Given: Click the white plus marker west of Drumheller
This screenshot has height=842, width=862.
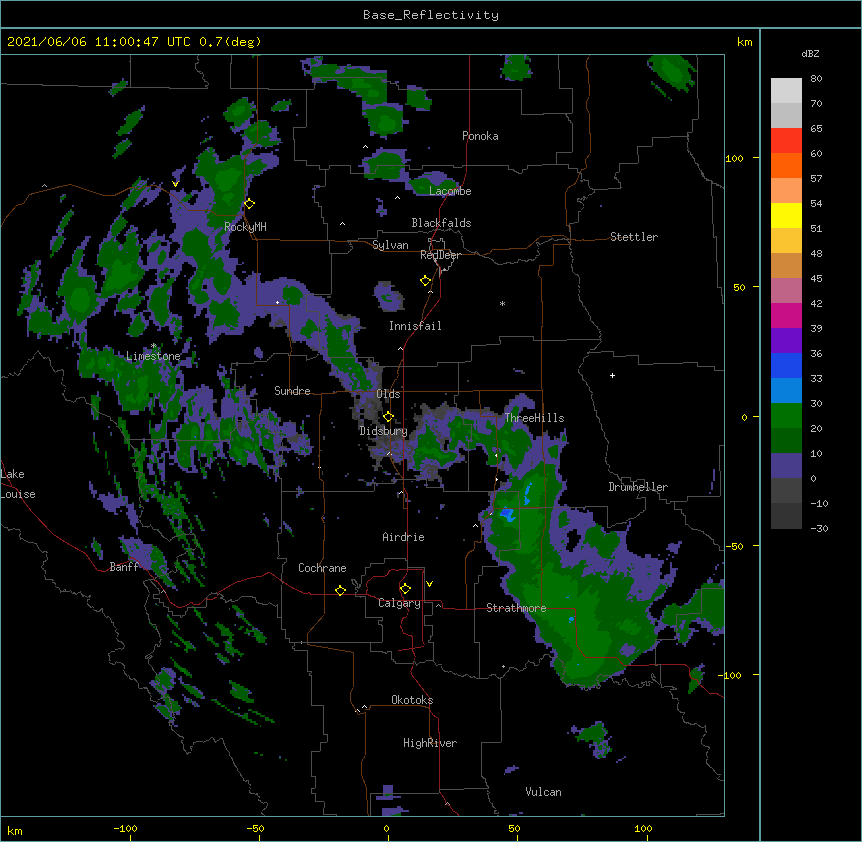Looking at the screenshot, I should [x=612, y=375].
